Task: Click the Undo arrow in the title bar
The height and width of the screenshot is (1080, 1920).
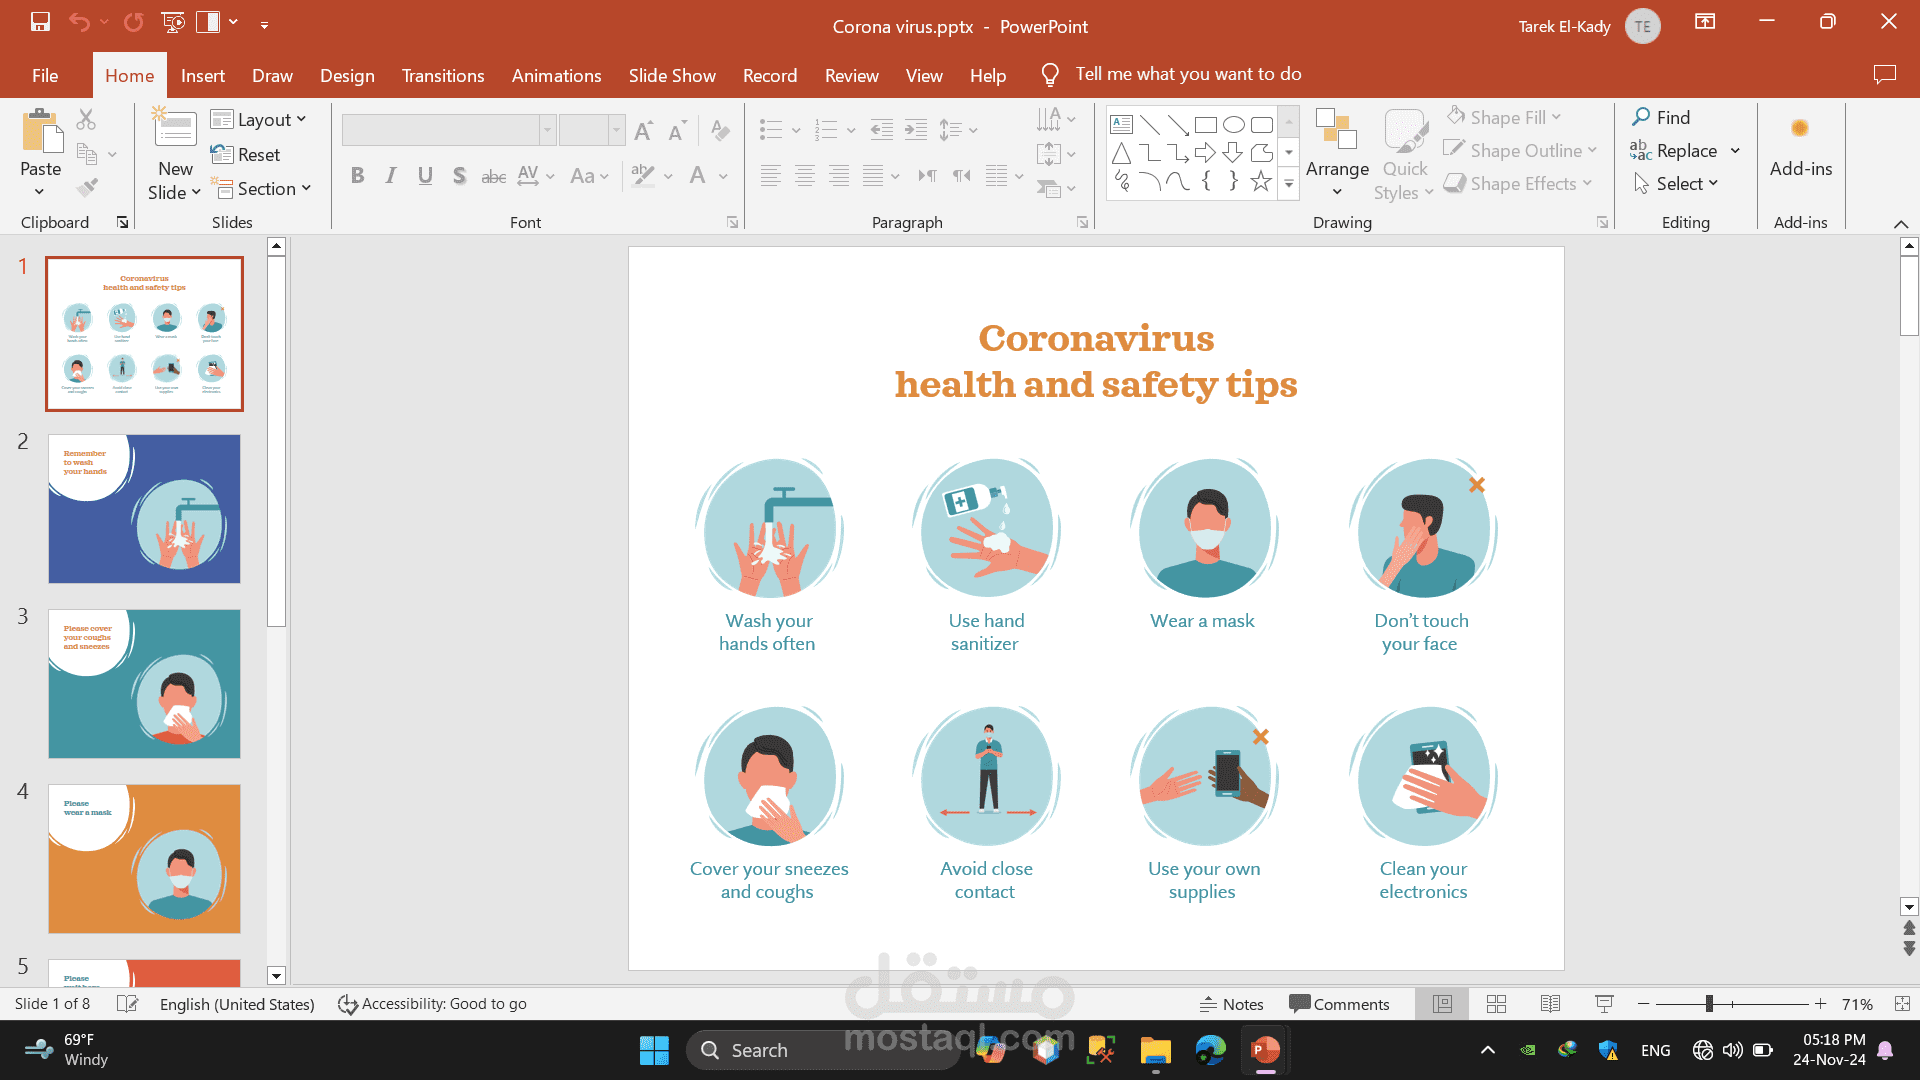Action: pyautogui.click(x=79, y=22)
